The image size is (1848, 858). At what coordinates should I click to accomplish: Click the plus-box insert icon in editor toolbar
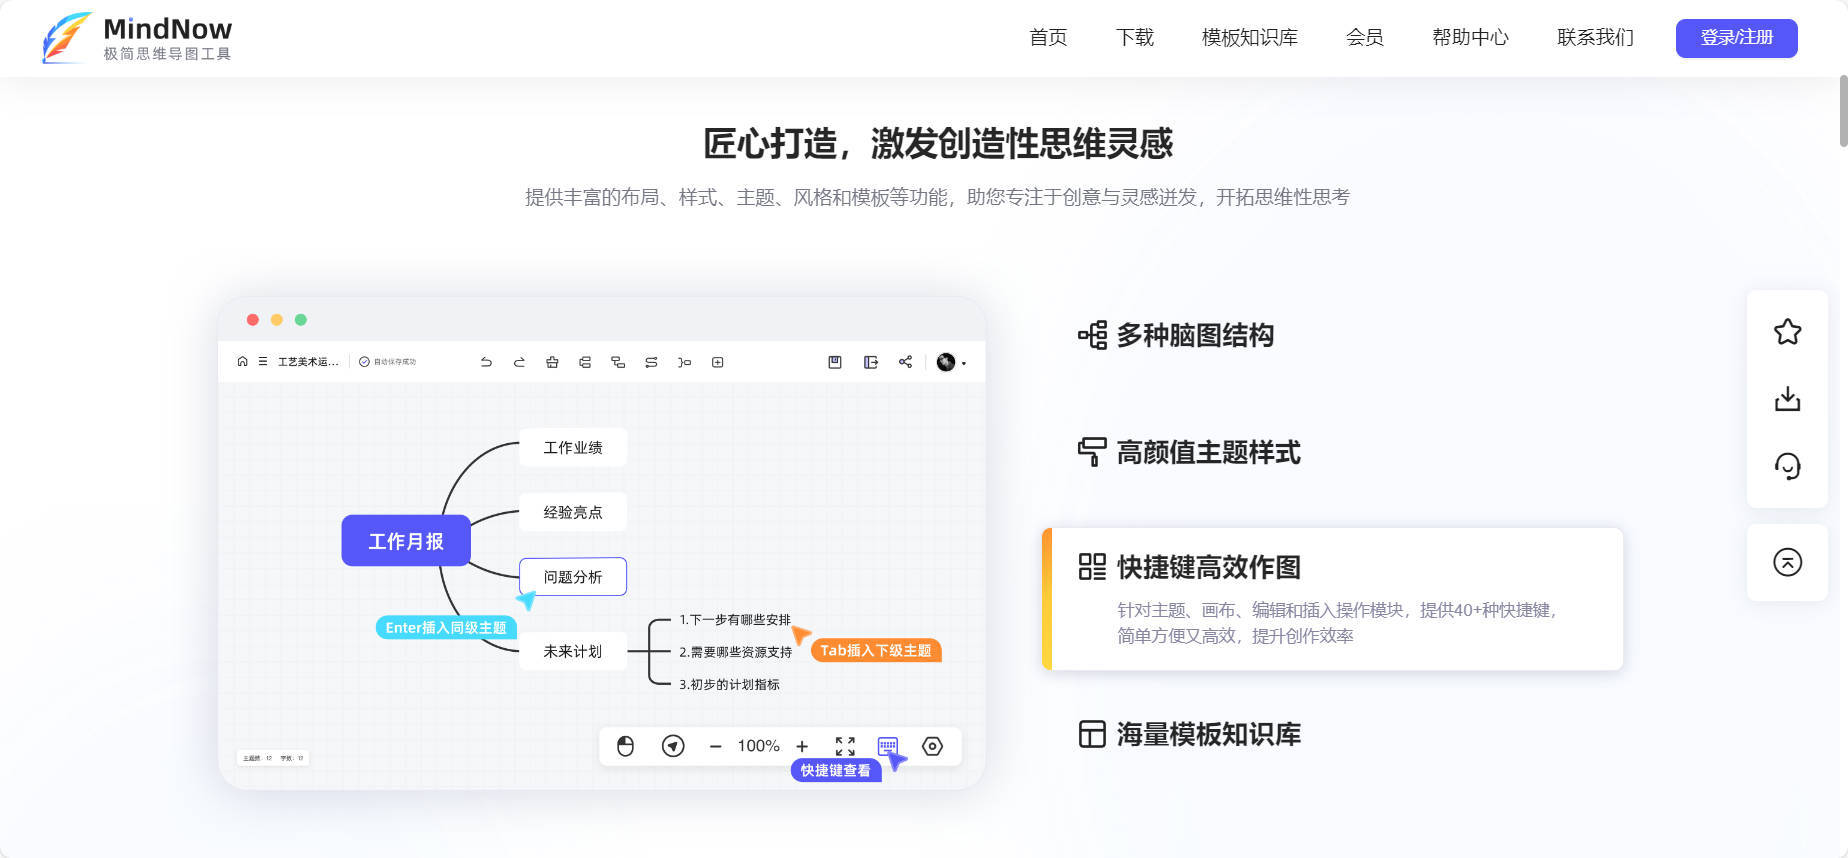click(717, 362)
